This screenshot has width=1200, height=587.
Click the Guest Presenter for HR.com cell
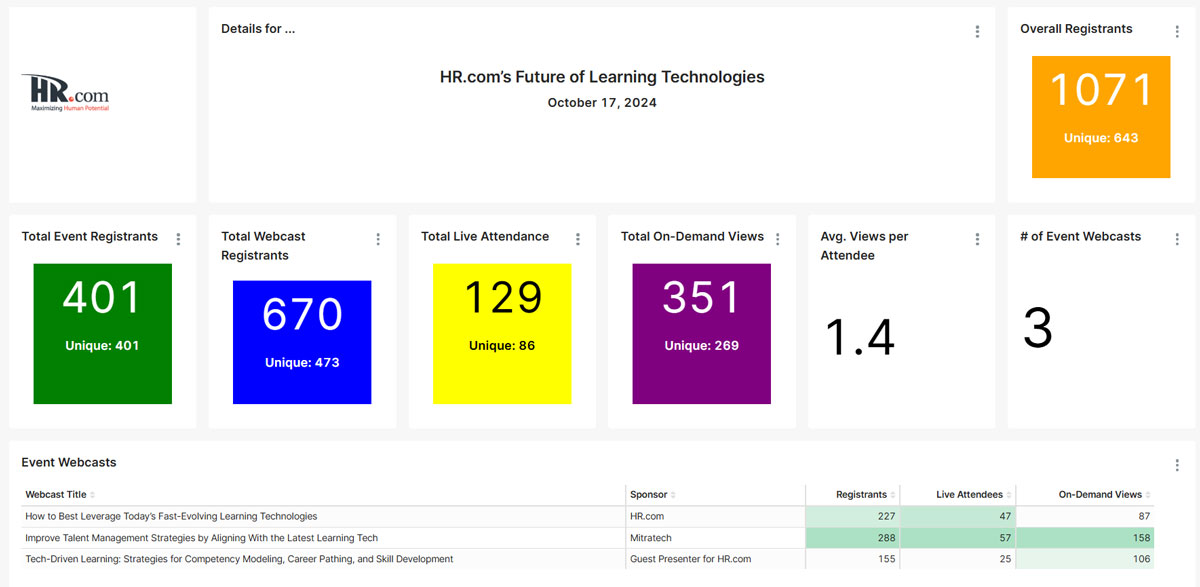pyautogui.click(x=715, y=559)
